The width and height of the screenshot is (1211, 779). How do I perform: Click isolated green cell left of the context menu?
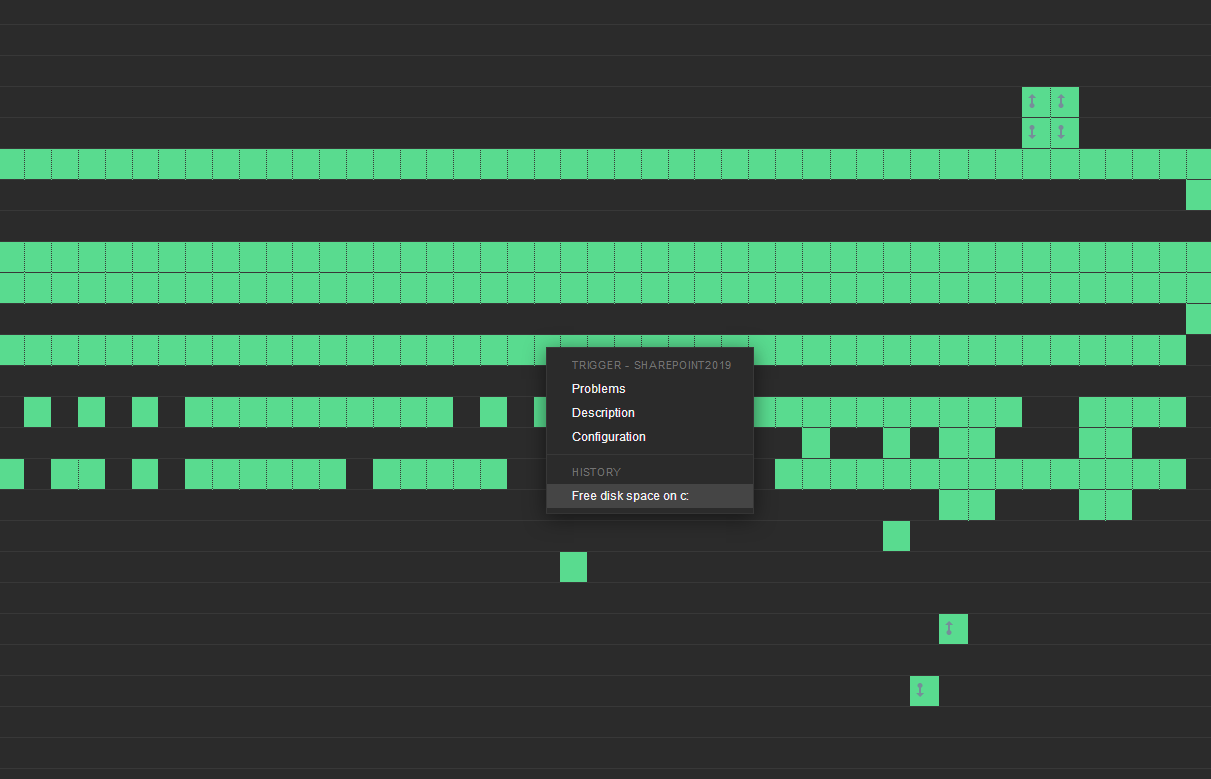(x=493, y=412)
